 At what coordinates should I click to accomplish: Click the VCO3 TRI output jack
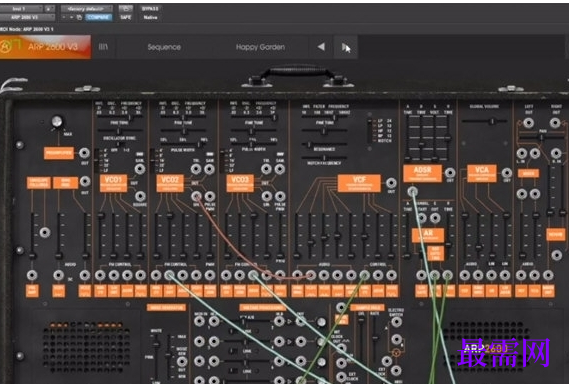coord(266,169)
